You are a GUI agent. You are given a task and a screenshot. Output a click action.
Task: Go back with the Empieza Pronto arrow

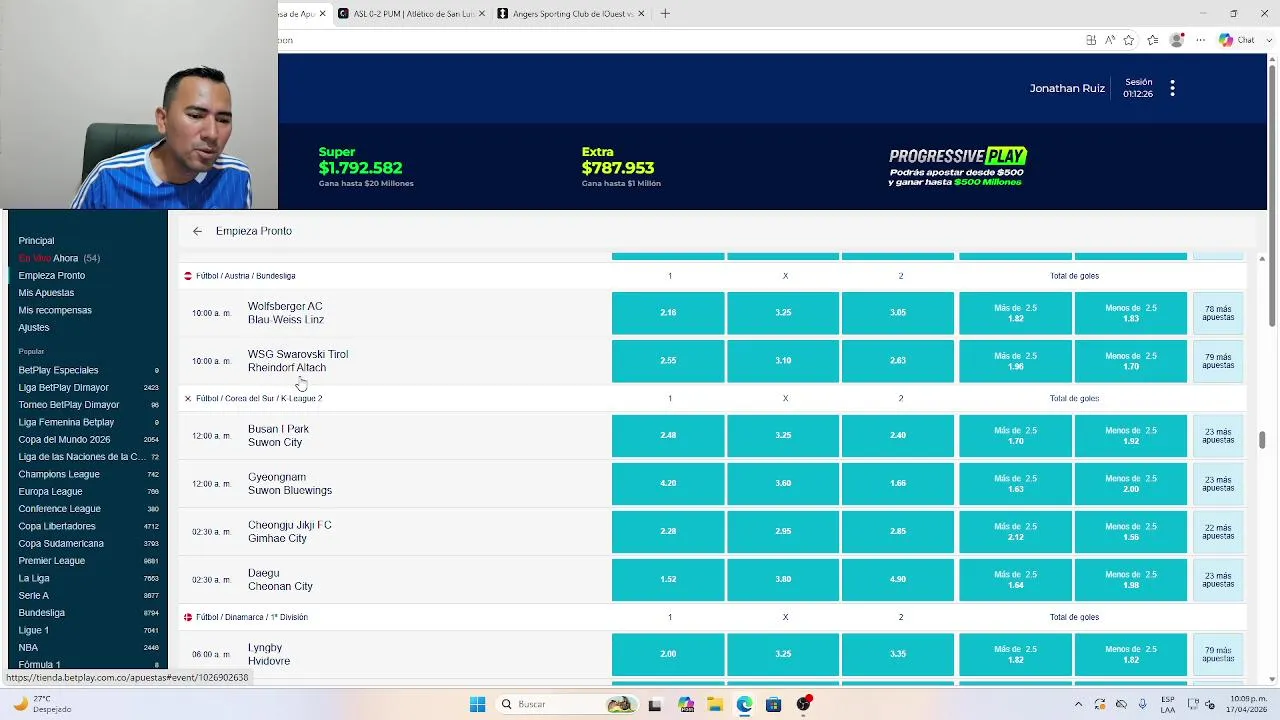(x=197, y=231)
